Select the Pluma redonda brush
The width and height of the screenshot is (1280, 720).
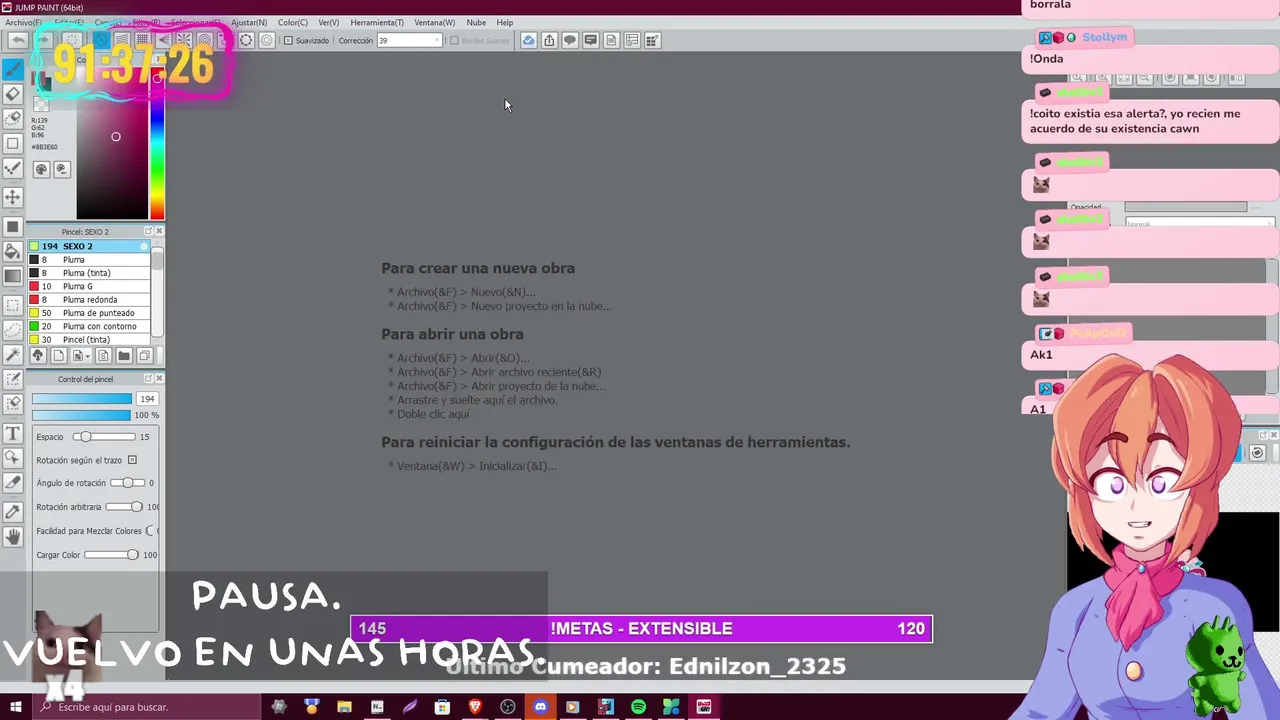(90, 300)
